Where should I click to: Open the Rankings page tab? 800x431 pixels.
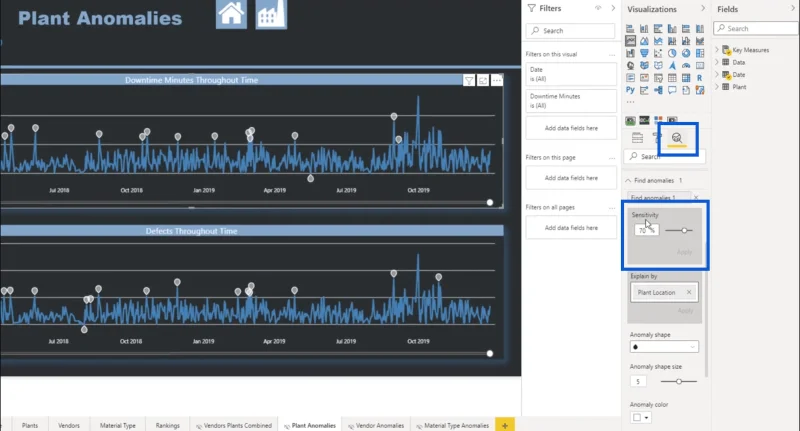(x=167, y=425)
